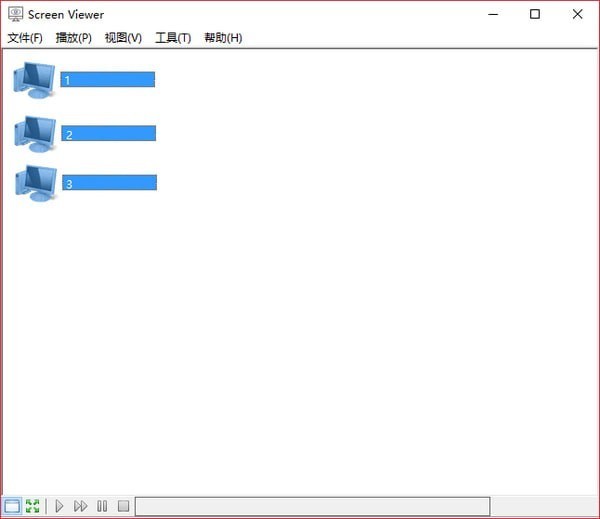
Task: Click the second computer monitor icon
Action: [x=35, y=133]
